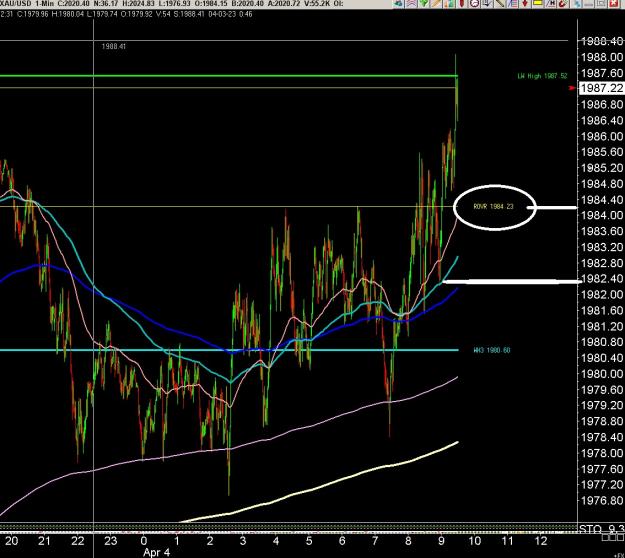The image size is (625, 558).
Task: Select the pencil drawing tool
Action: pos(436,3)
